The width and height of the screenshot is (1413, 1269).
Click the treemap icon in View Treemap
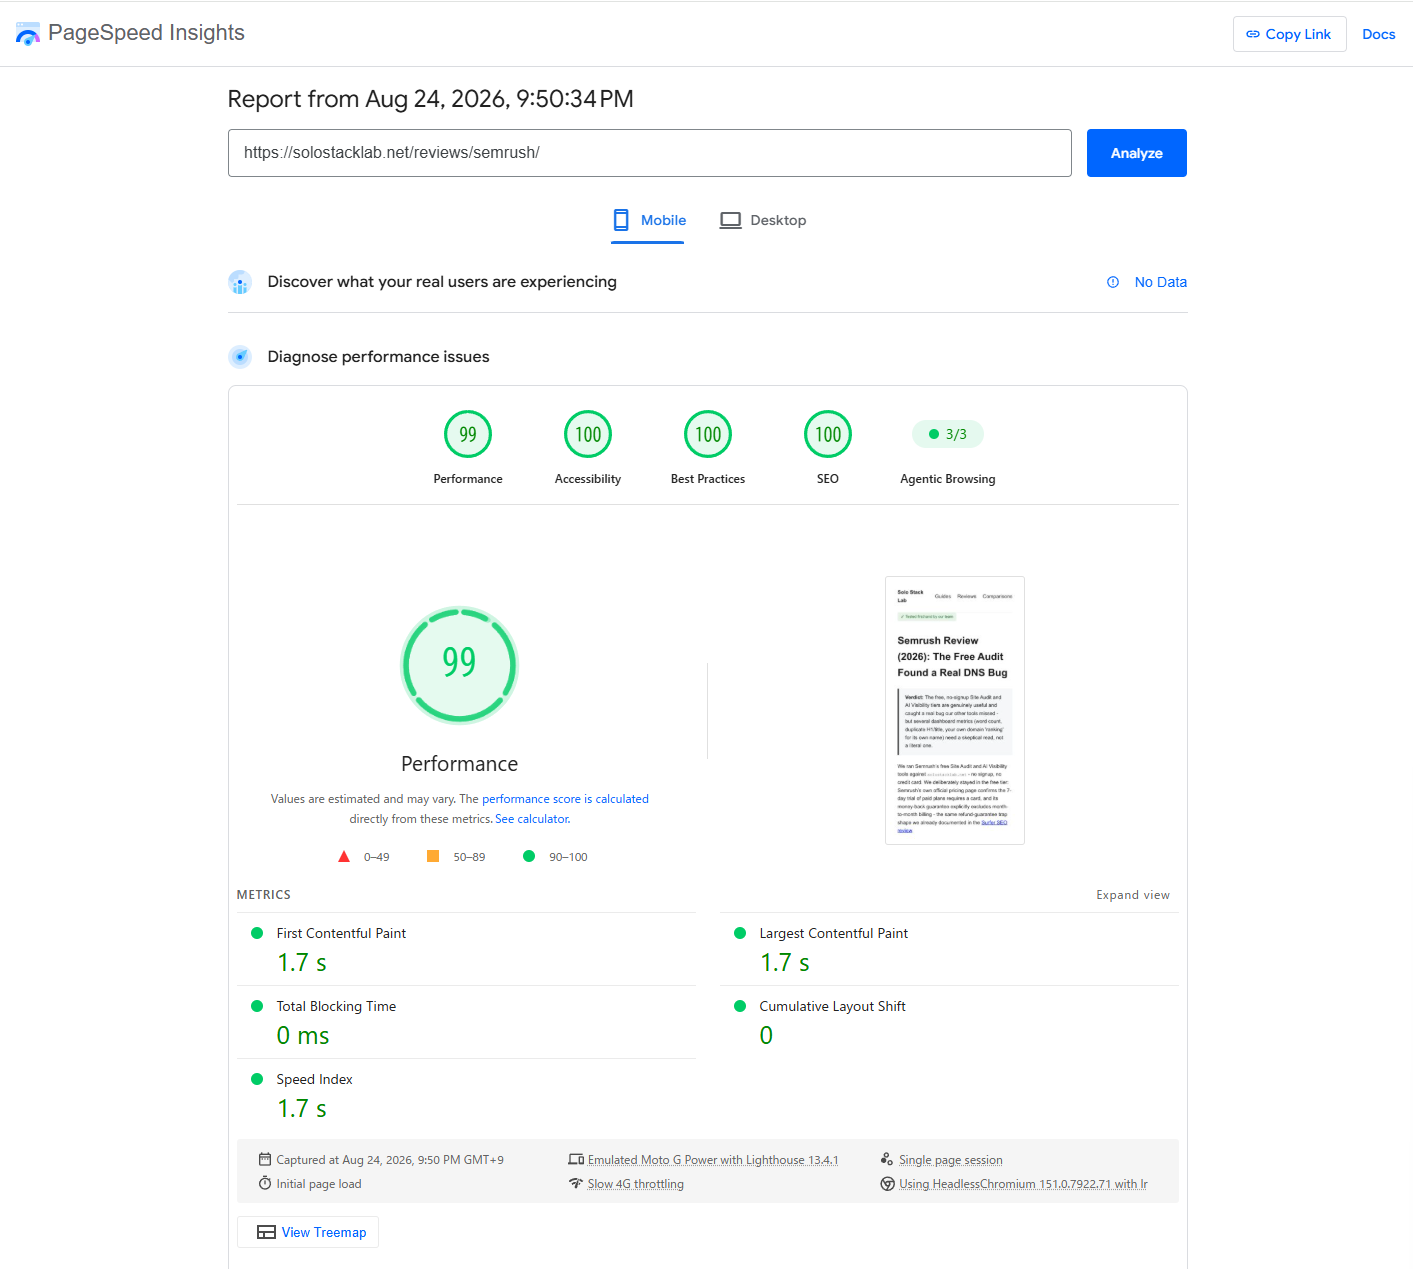pos(266,1232)
